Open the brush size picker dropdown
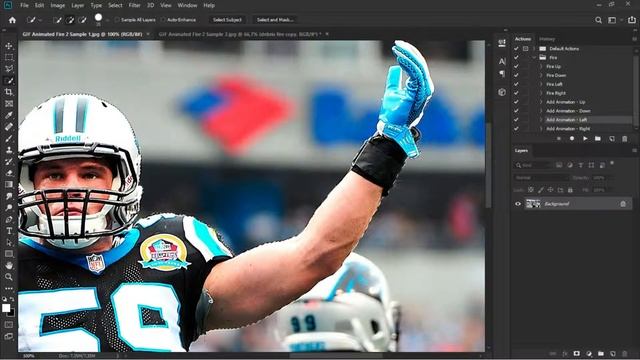 click(x=108, y=20)
